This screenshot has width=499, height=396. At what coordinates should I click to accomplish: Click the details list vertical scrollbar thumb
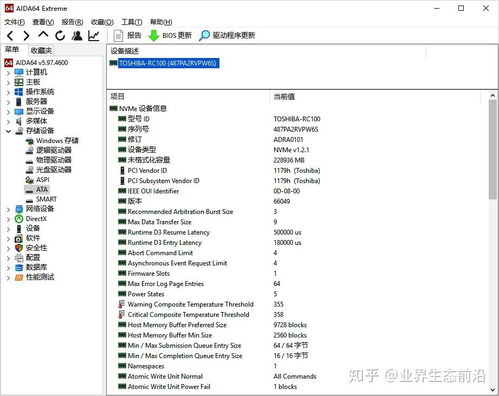coord(493,150)
